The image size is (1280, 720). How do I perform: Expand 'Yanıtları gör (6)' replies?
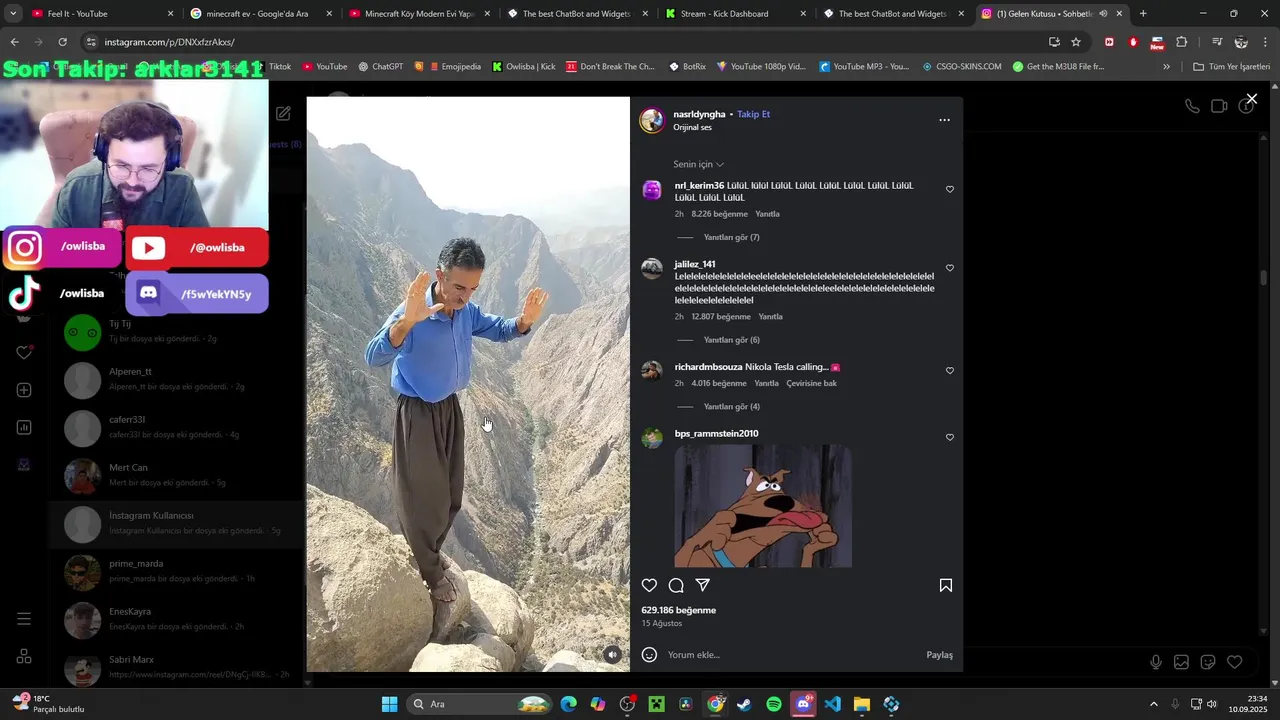[732, 340]
